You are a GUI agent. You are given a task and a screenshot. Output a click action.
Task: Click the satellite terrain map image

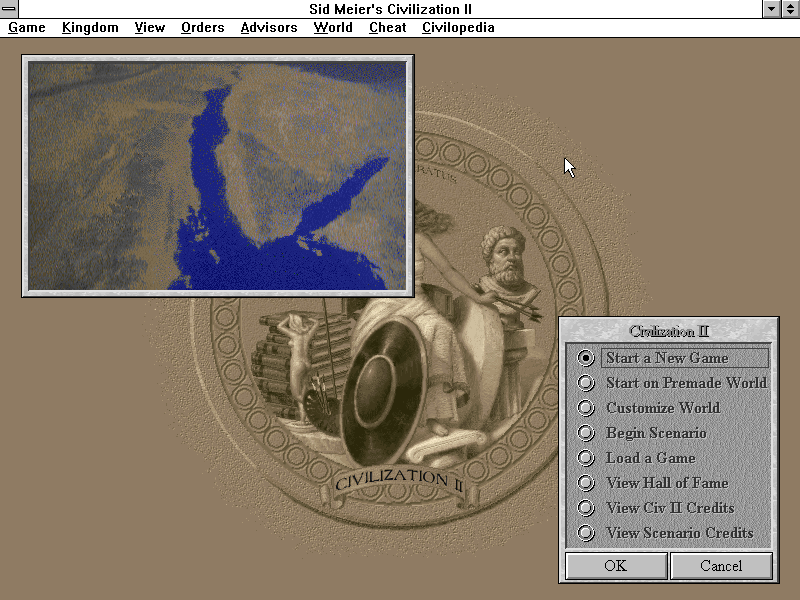(217, 176)
